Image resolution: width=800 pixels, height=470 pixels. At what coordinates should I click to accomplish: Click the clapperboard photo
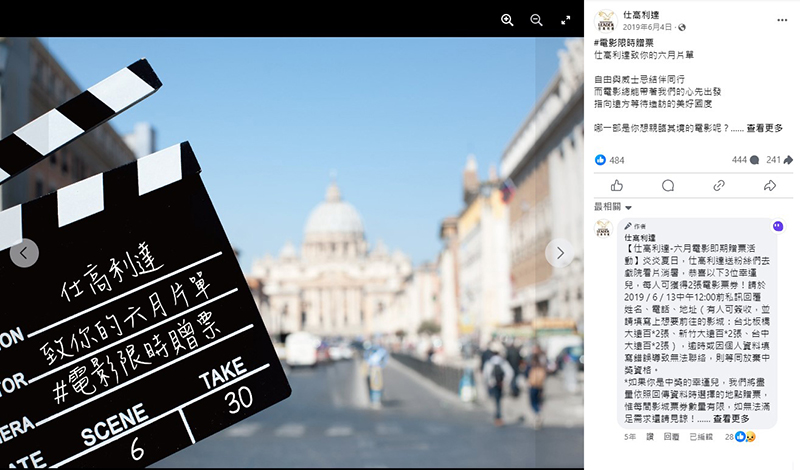[292, 253]
